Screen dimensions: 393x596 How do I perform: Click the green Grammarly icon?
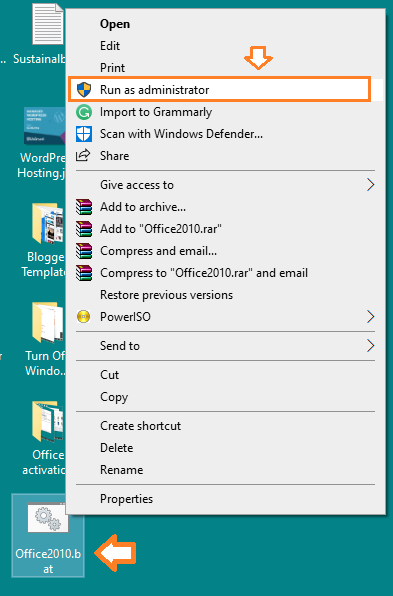tap(84, 112)
